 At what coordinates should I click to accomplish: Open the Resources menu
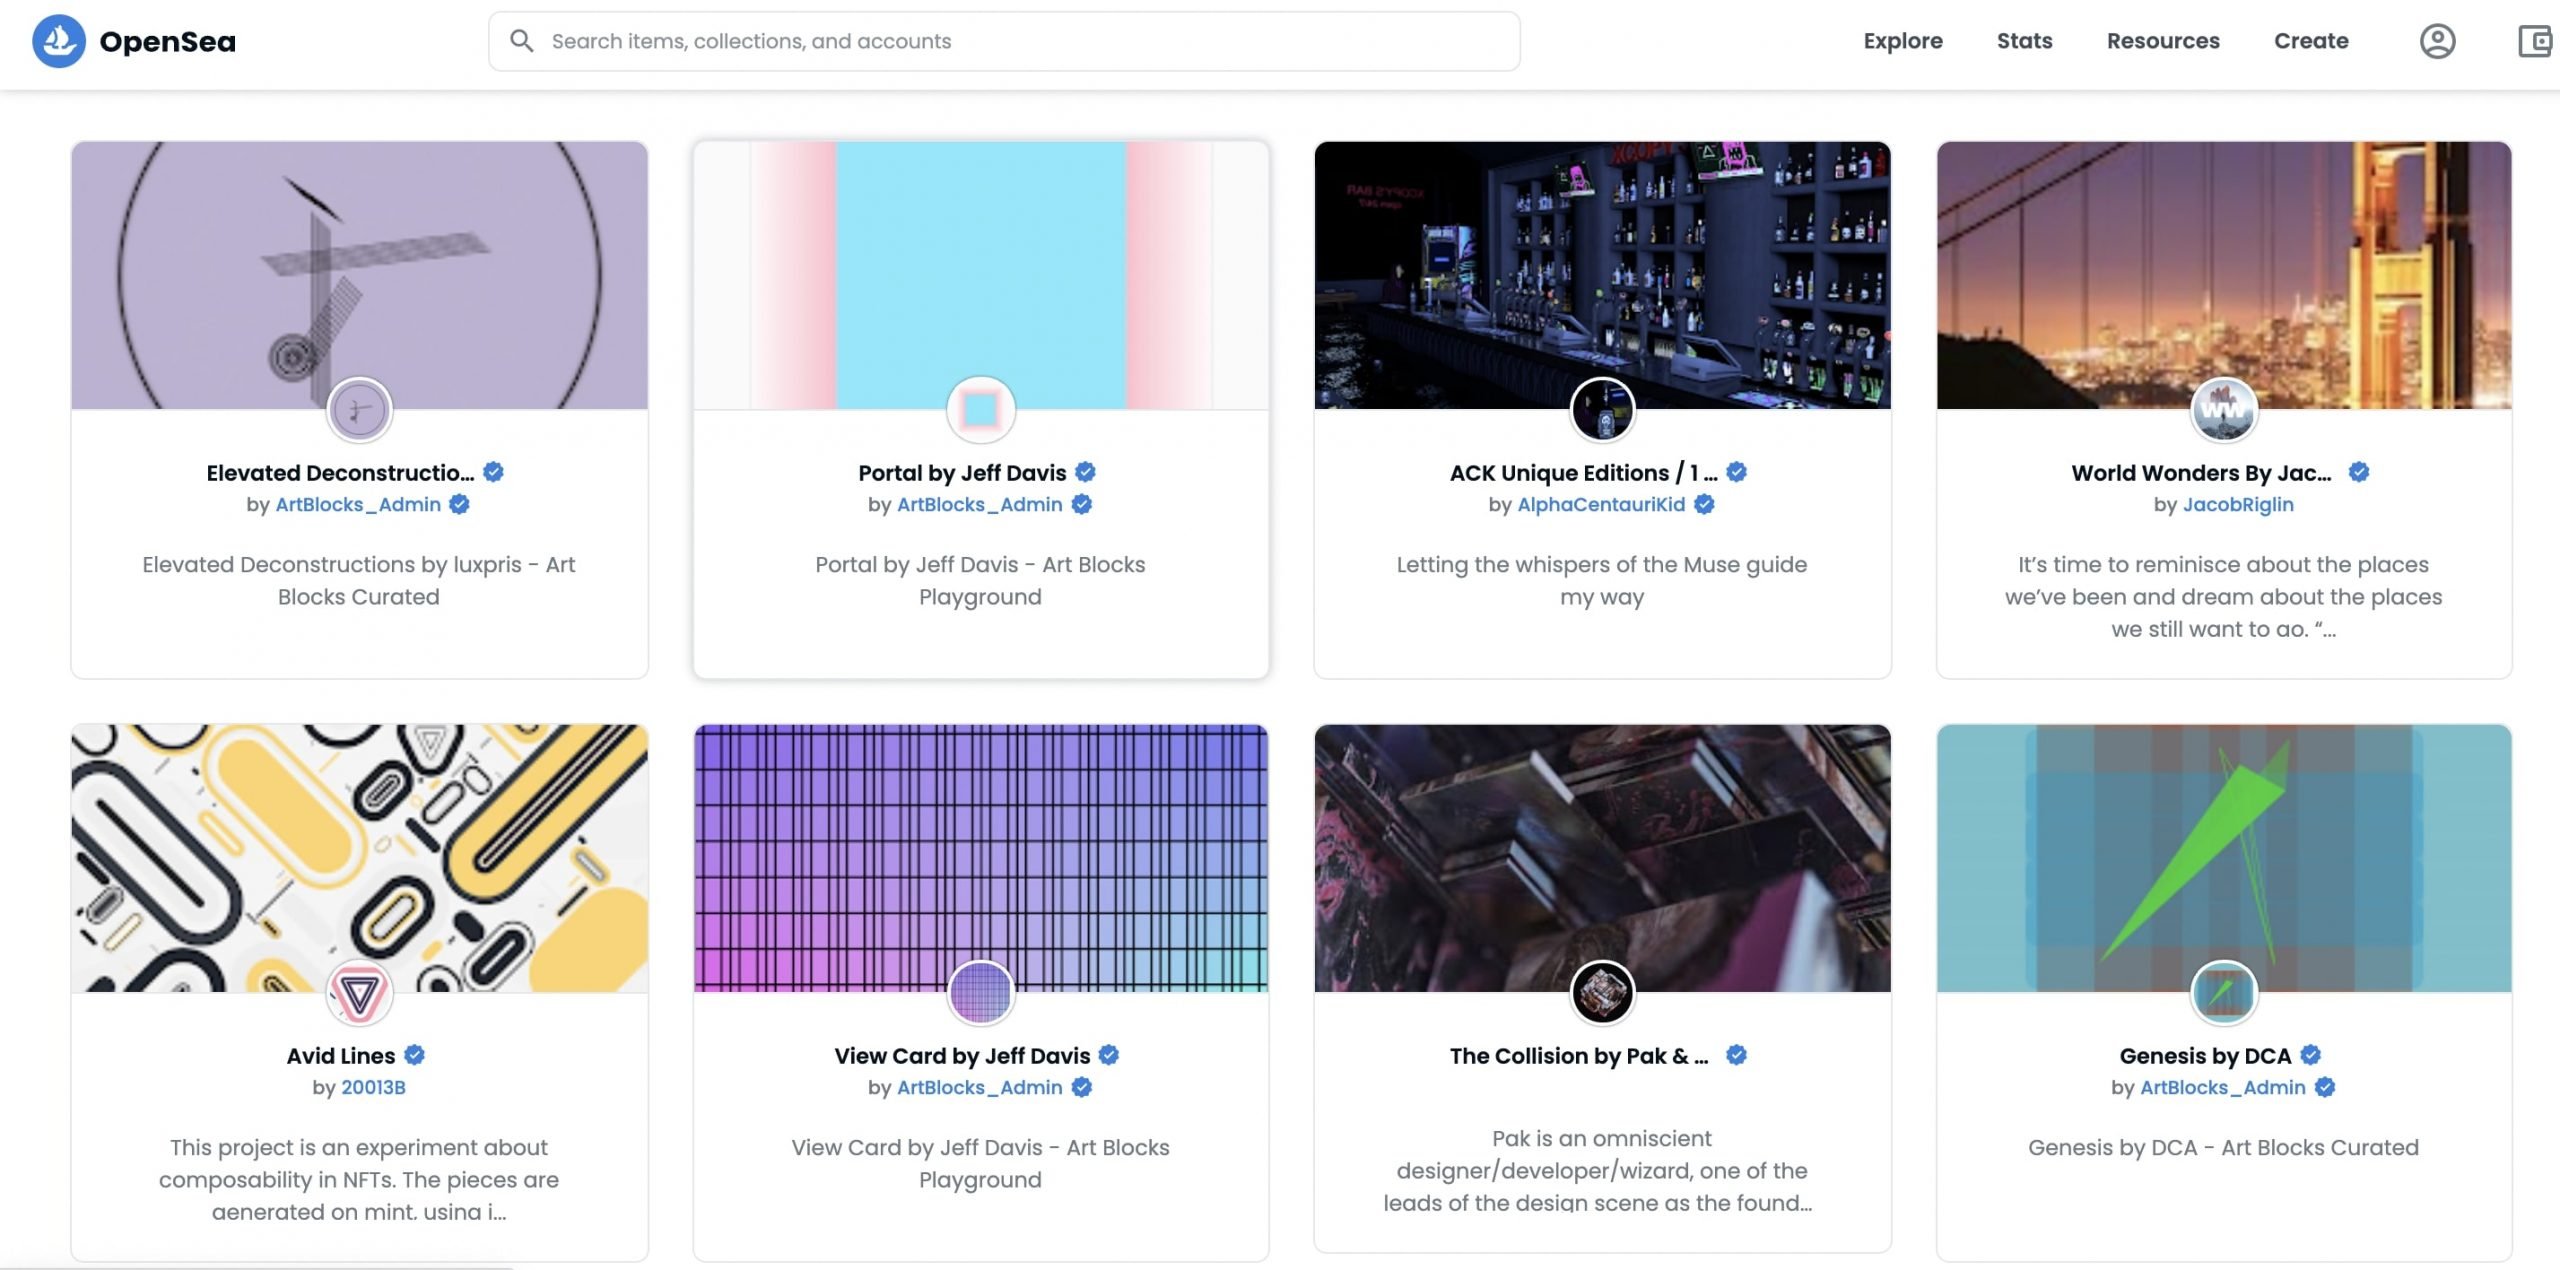[x=2163, y=41]
